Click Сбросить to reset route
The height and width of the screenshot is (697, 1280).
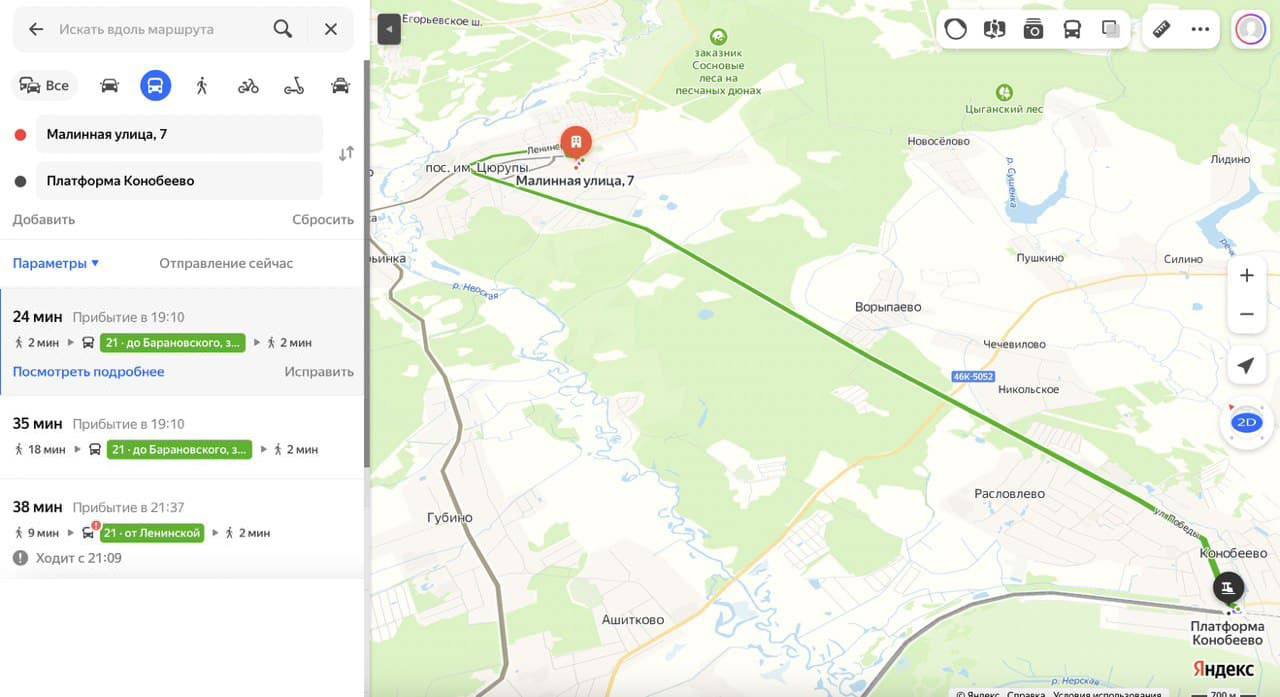click(323, 219)
